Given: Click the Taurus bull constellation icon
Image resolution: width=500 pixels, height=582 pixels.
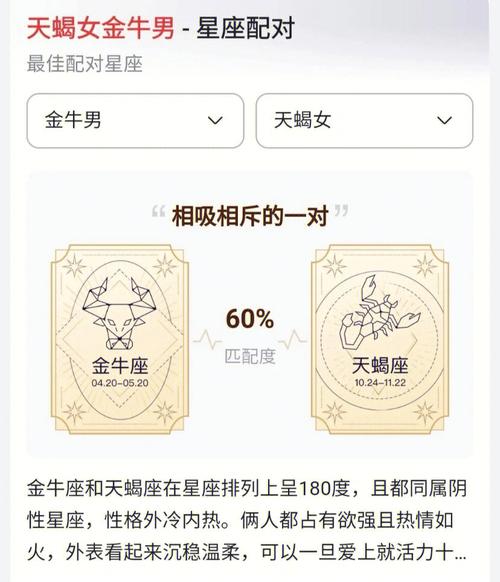Looking at the screenshot, I should coord(118,314).
